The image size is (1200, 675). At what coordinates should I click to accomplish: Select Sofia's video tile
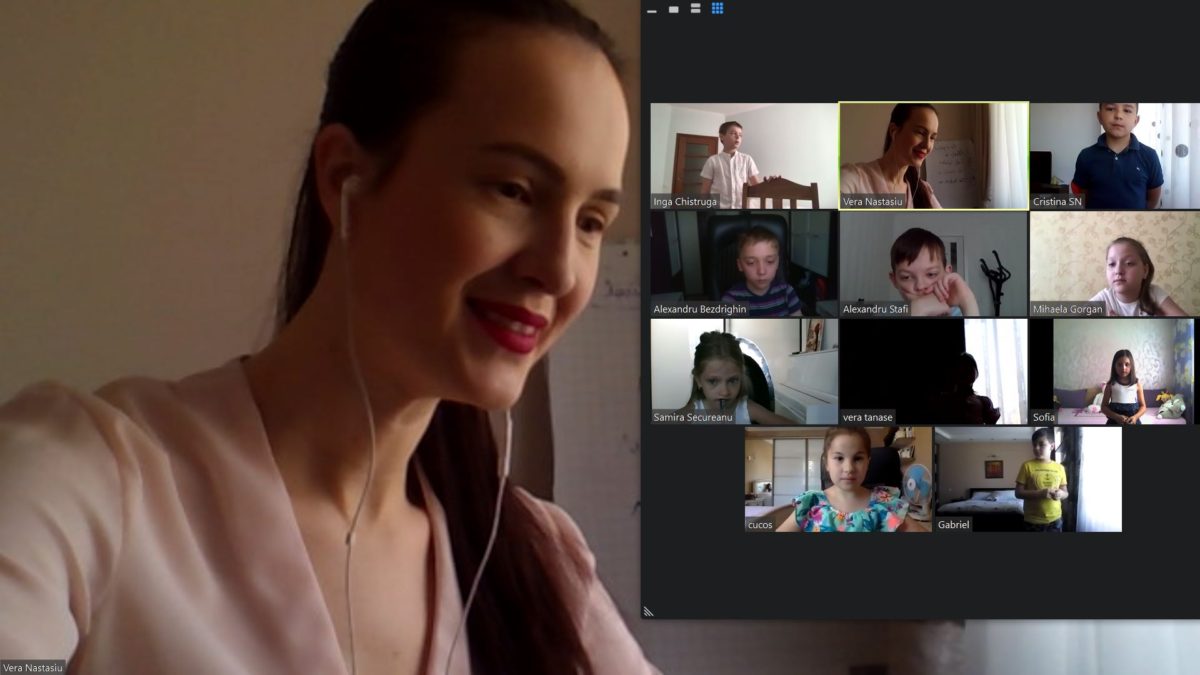coord(1113,372)
